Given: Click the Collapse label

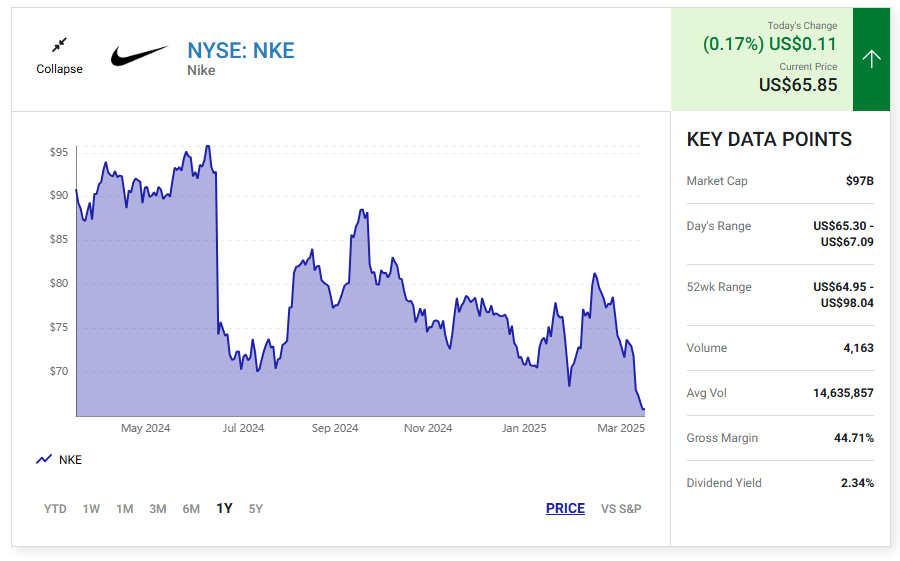Looking at the screenshot, I should [x=59, y=69].
